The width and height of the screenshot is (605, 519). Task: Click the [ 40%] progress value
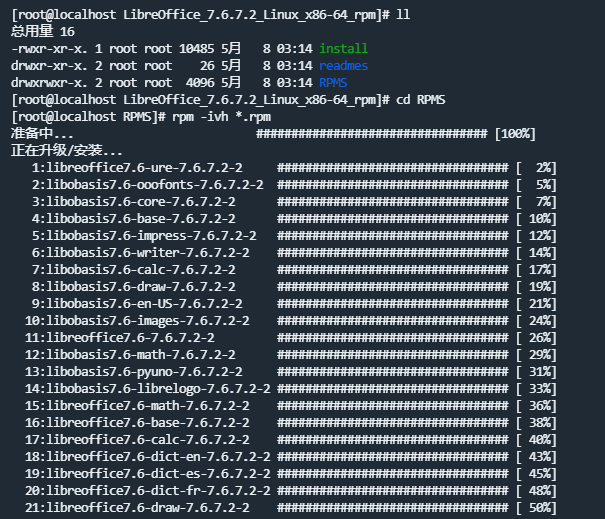click(536, 439)
